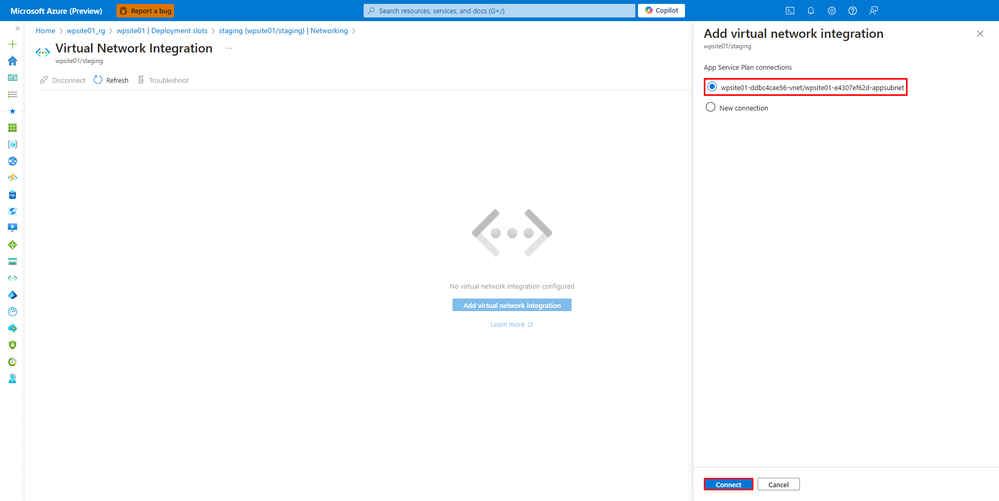Viewport: 999px width, 501px height.
Task: Open Help + support person icon
Action: coord(12,378)
